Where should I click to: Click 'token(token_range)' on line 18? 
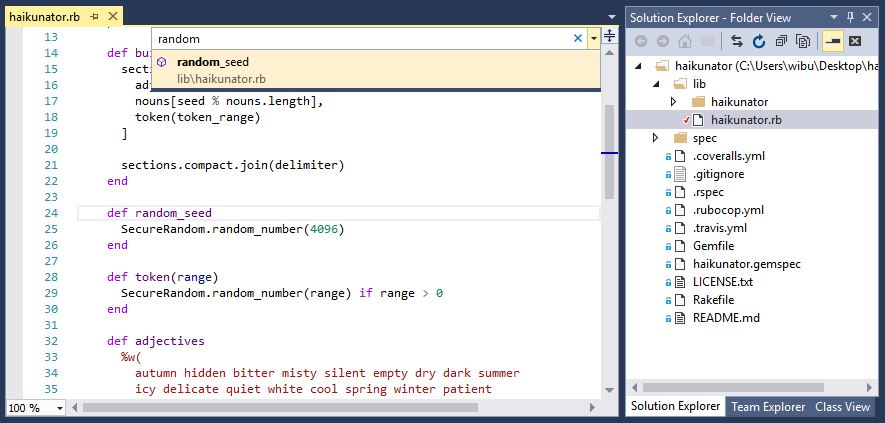pyautogui.click(x=198, y=117)
